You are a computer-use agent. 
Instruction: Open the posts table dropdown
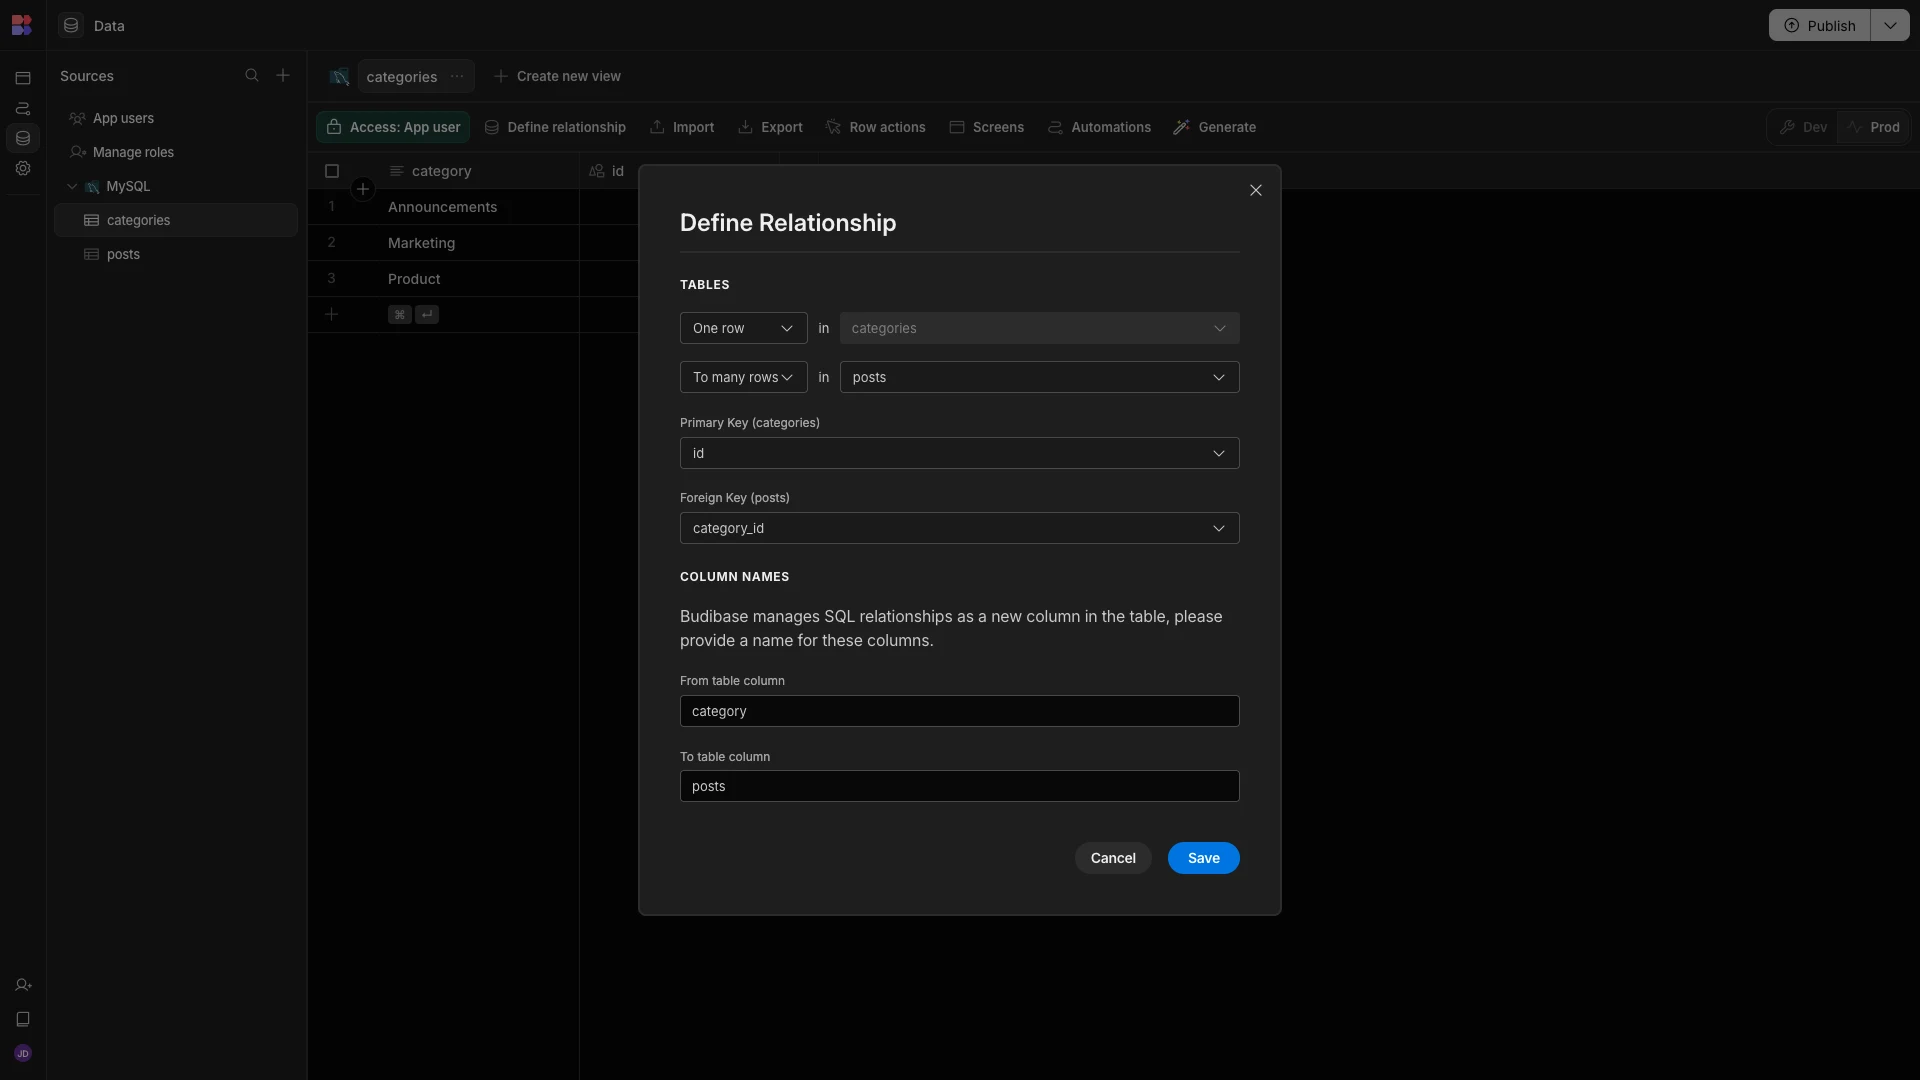tap(1039, 377)
